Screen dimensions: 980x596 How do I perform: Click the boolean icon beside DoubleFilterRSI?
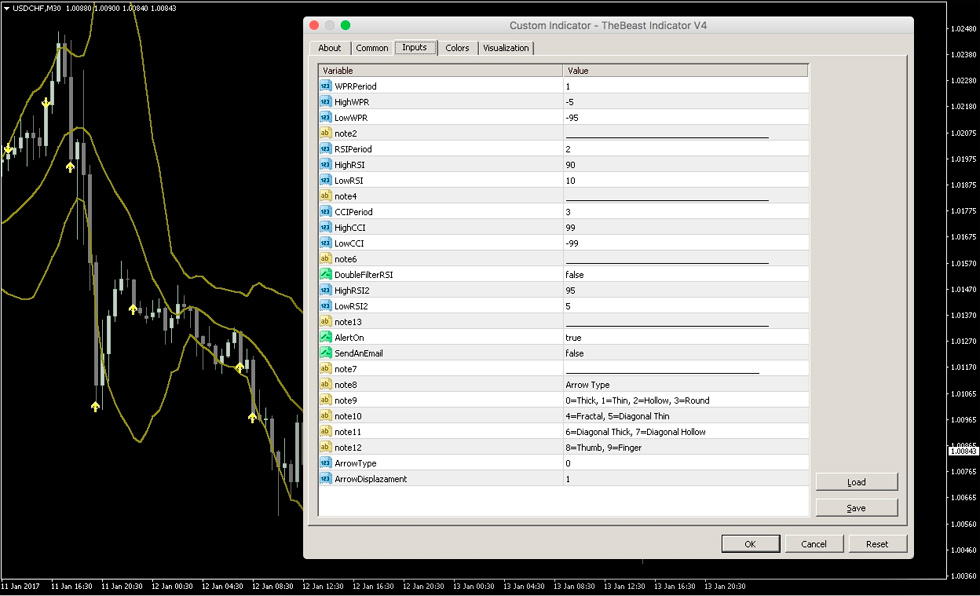point(326,274)
